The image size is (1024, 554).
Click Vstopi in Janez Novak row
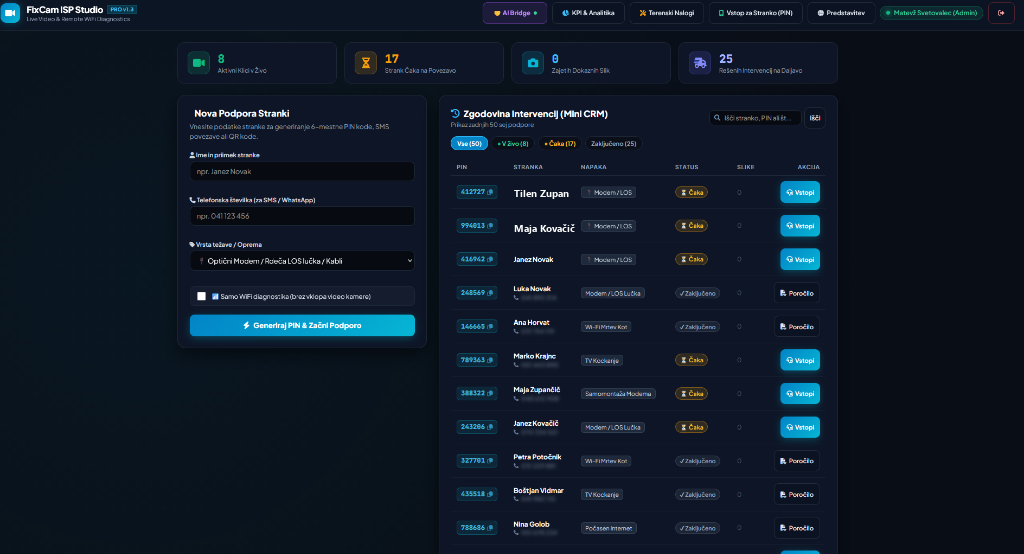(800, 259)
